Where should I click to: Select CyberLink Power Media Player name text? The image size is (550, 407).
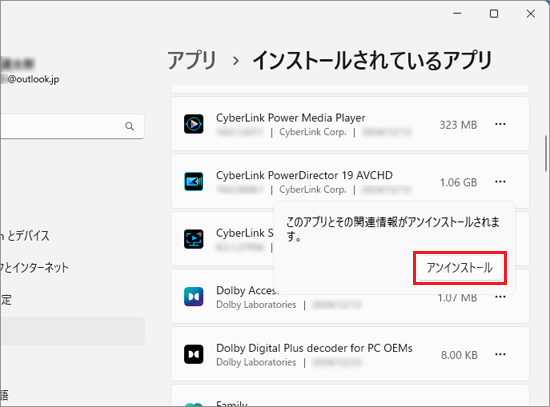point(290,118)
